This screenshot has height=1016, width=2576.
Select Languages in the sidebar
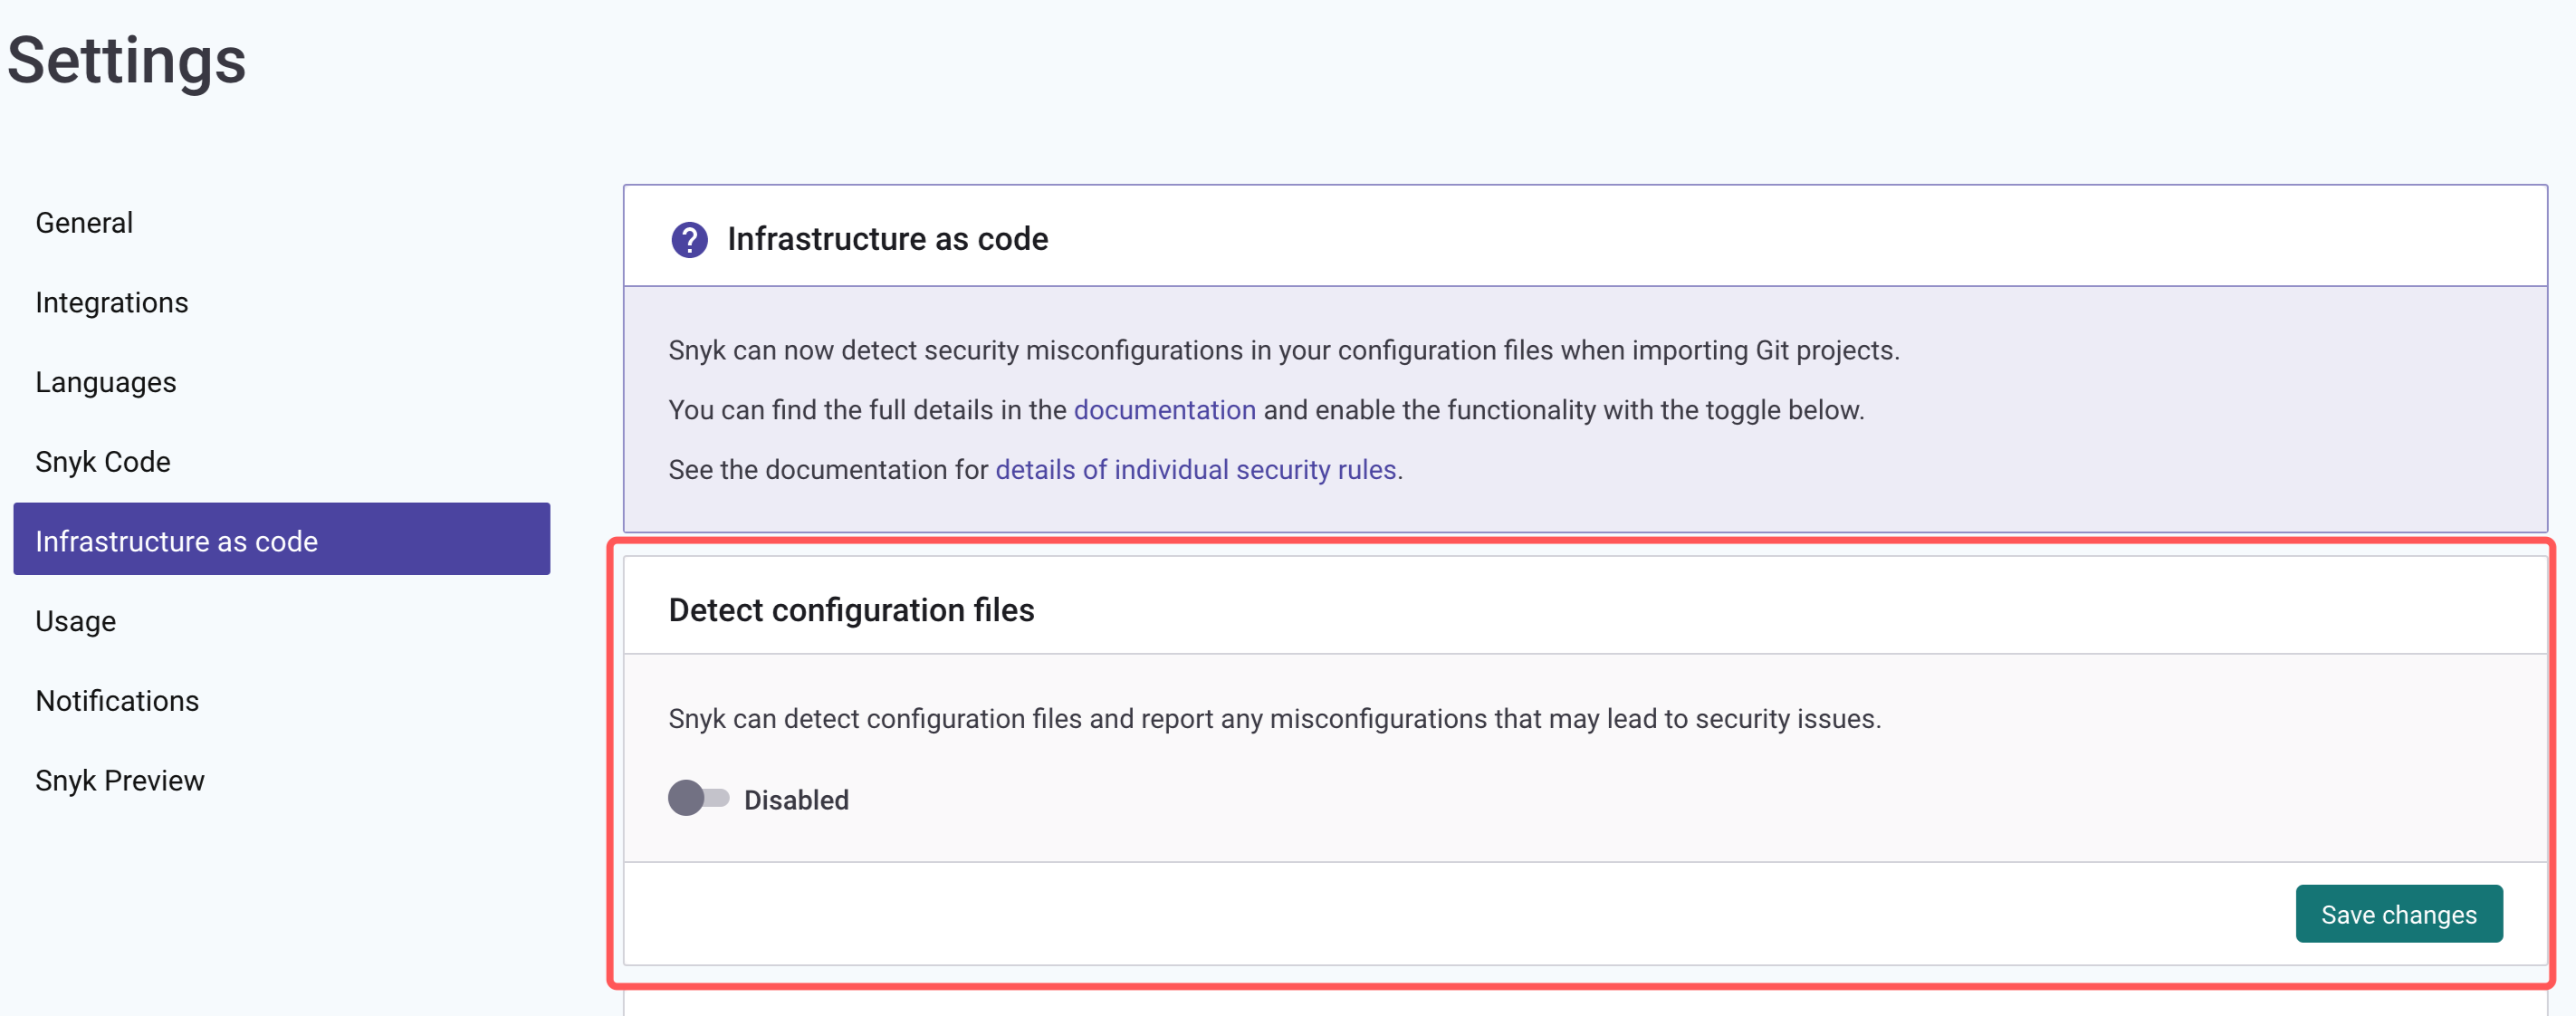105,382
